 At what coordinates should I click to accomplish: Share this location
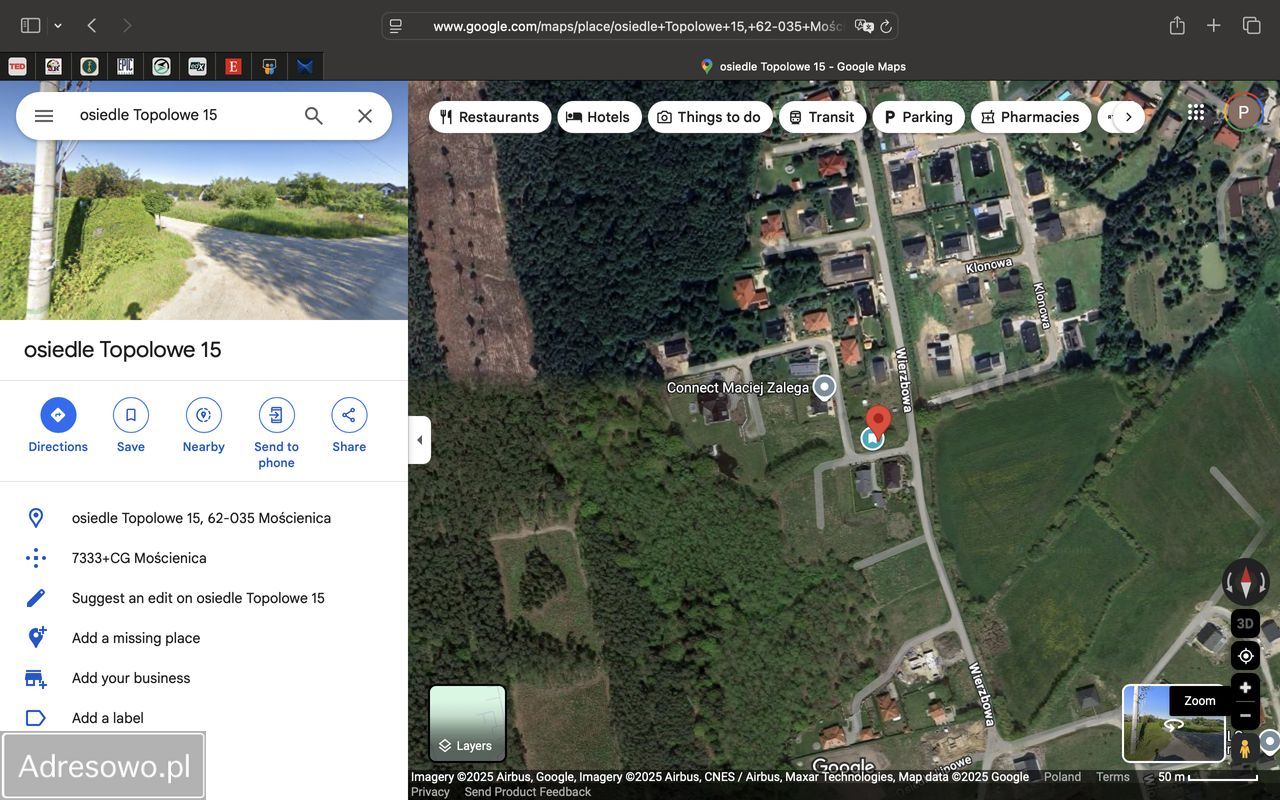tap(349, 425)
